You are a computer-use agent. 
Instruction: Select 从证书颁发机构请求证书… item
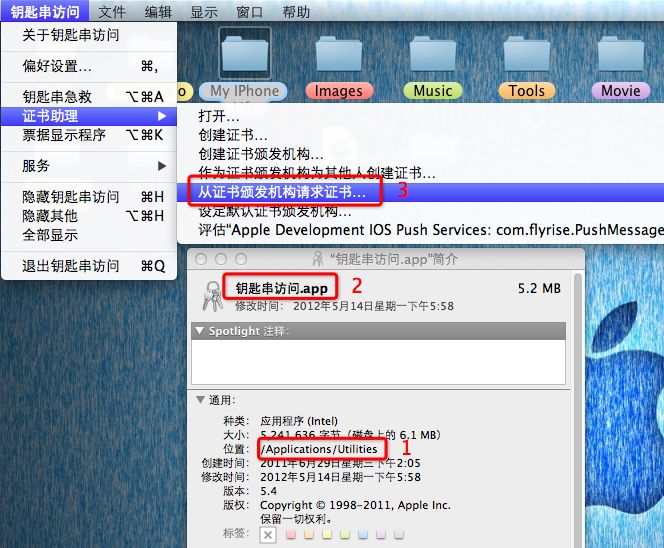point(420,192)
